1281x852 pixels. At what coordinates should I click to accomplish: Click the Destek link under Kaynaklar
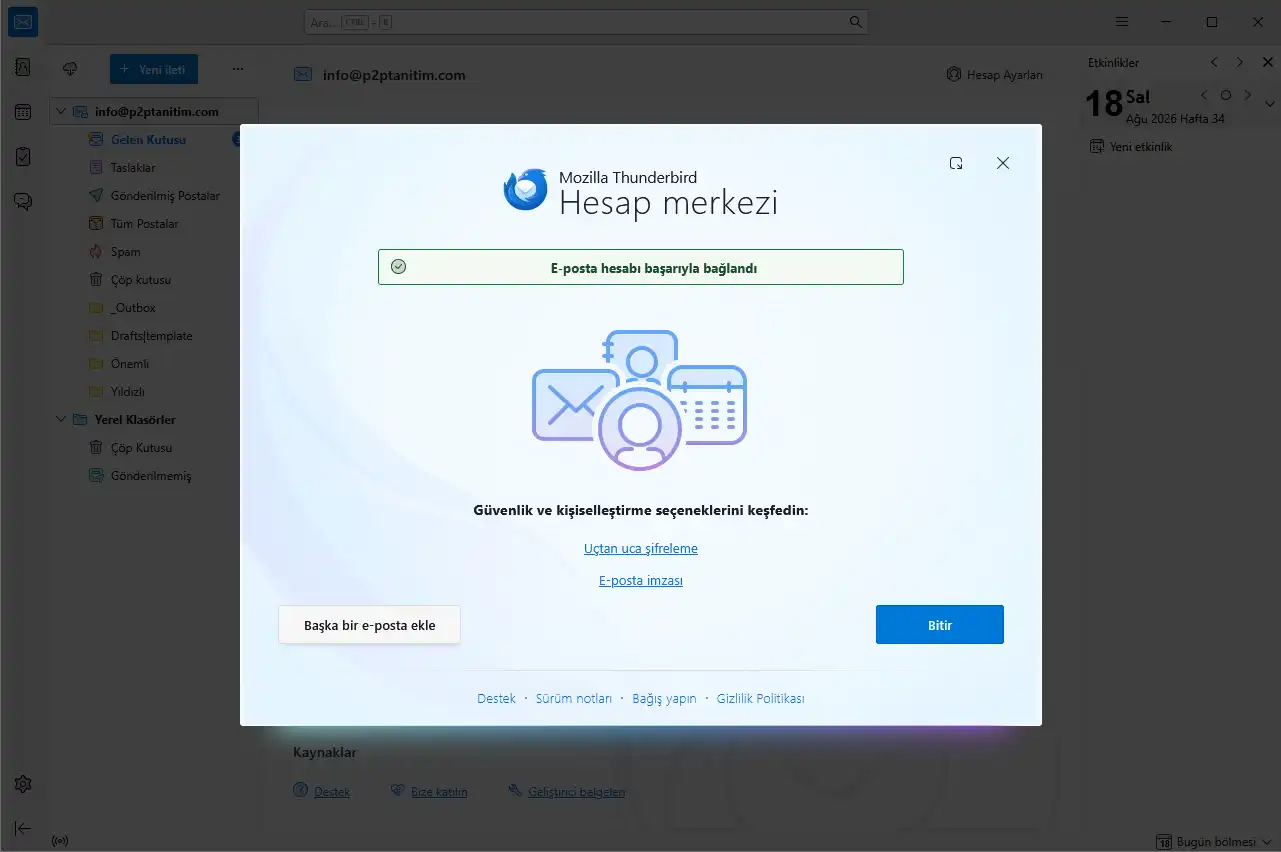332,792
